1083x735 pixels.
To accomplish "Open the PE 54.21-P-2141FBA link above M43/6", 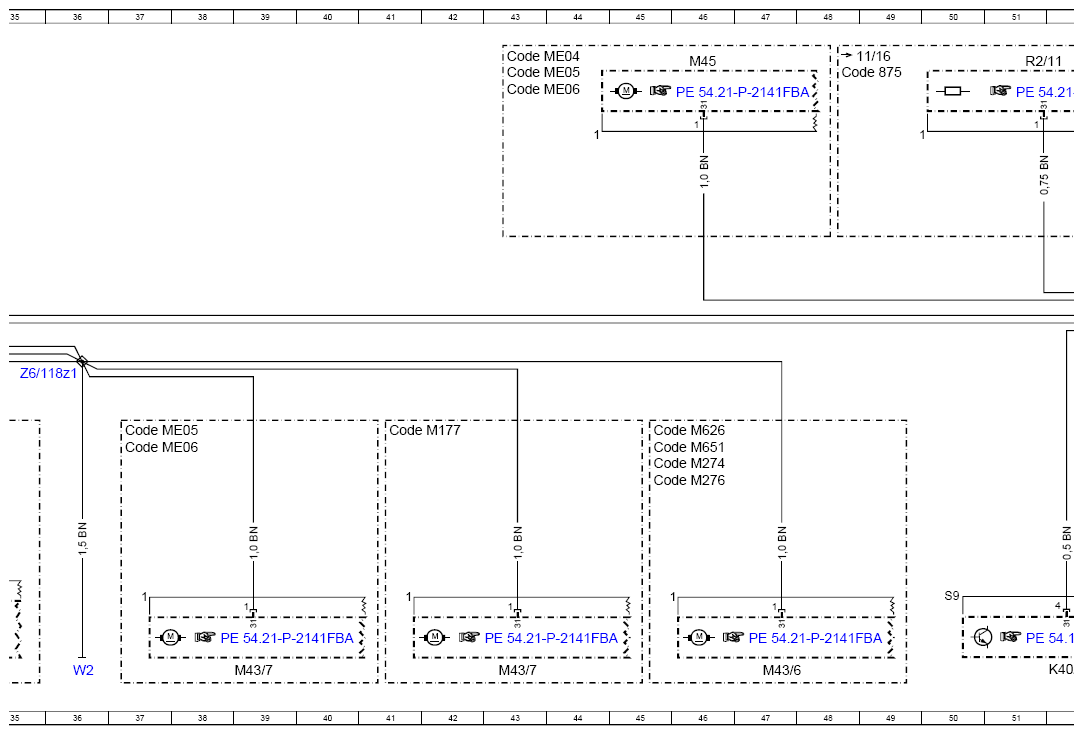I will tap(815, 638).
